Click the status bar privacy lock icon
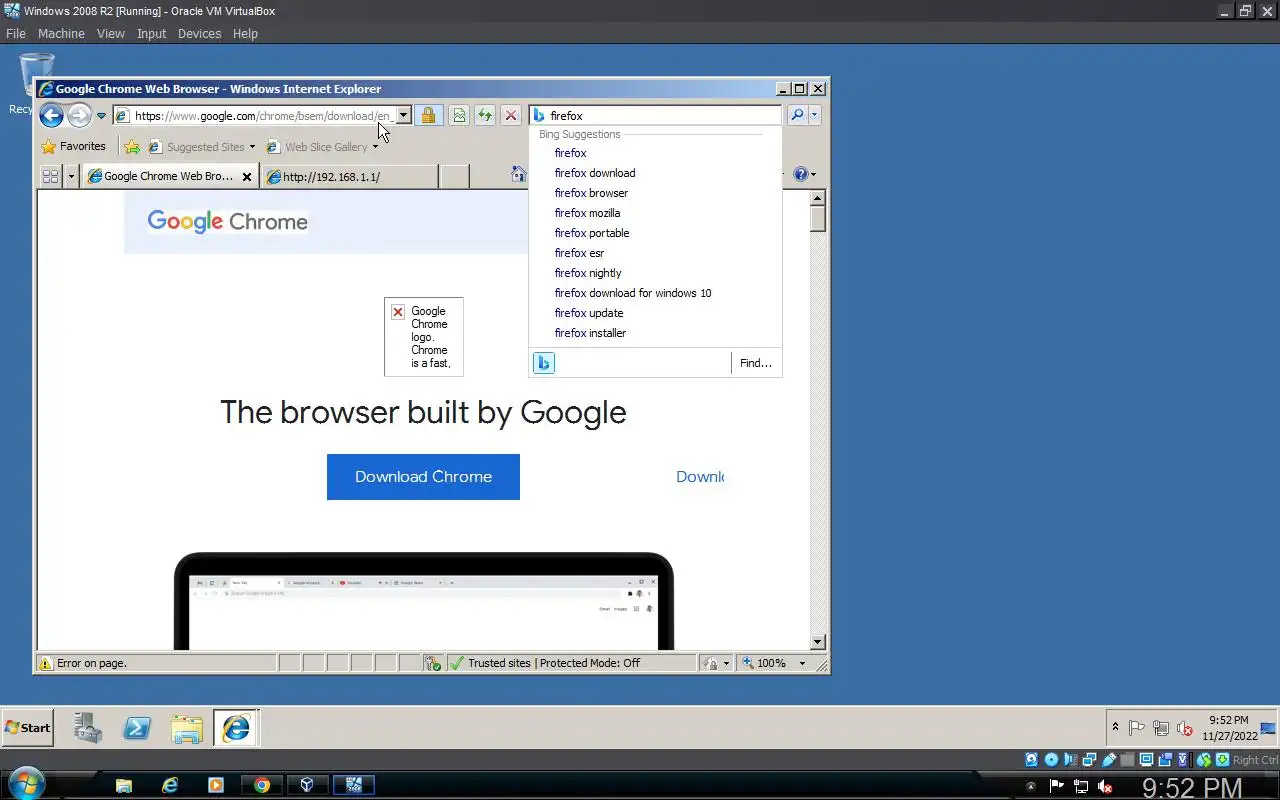Screen dimensions: 1280x800 point(710,663)
